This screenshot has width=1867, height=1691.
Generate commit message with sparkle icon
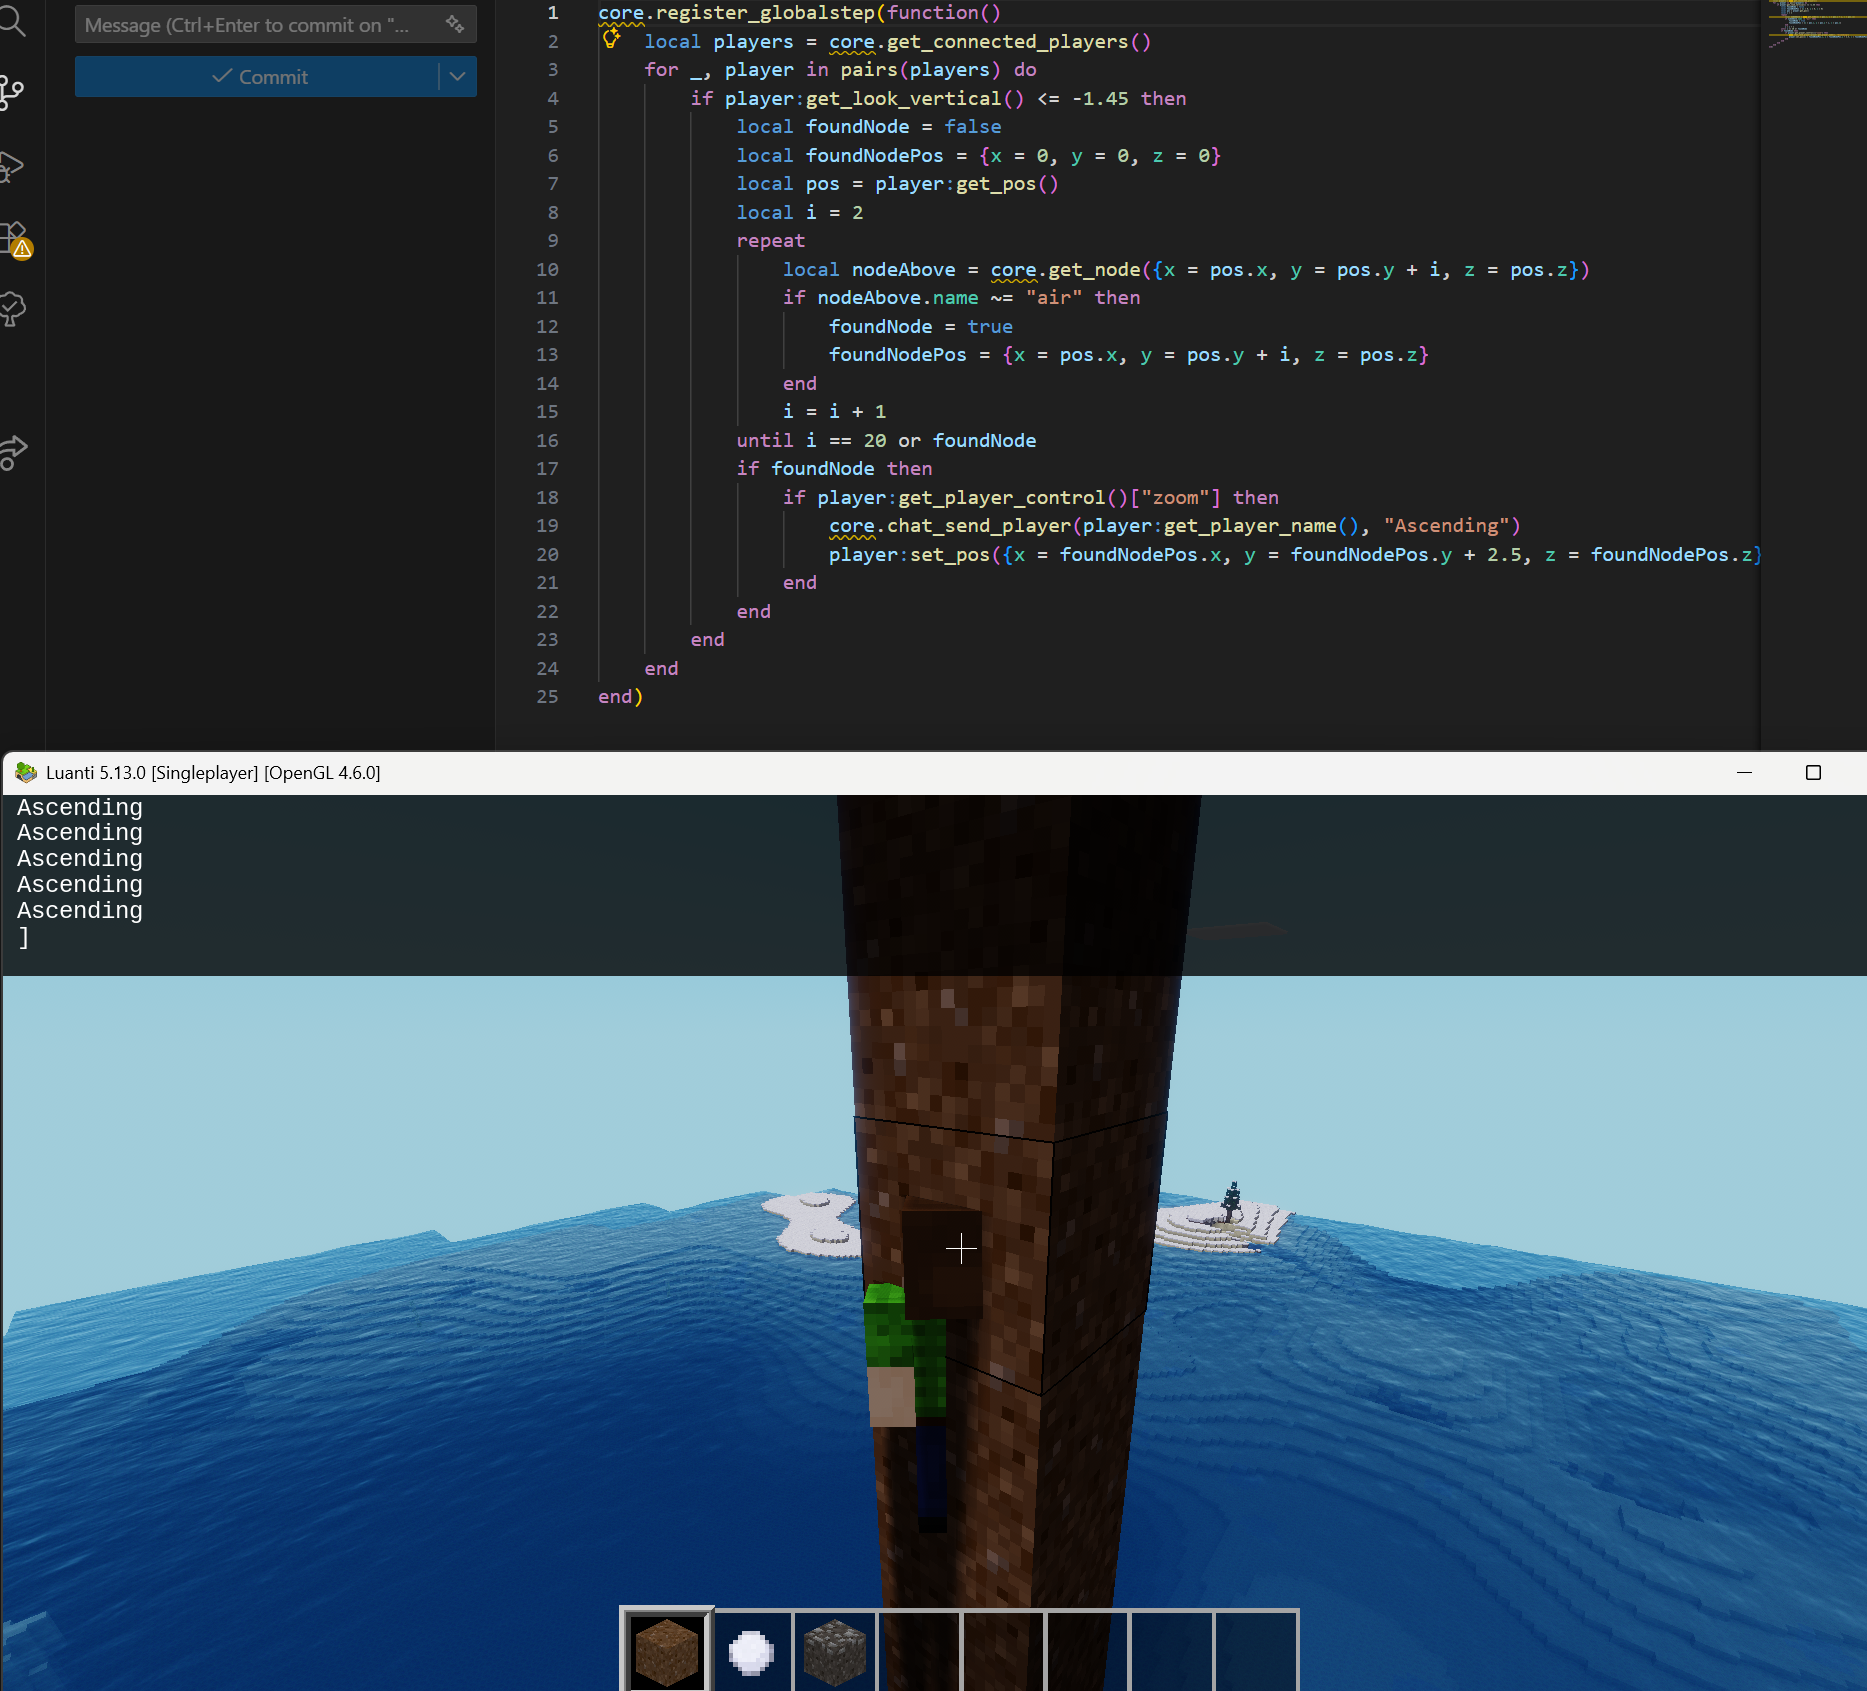tap(455, 25)
